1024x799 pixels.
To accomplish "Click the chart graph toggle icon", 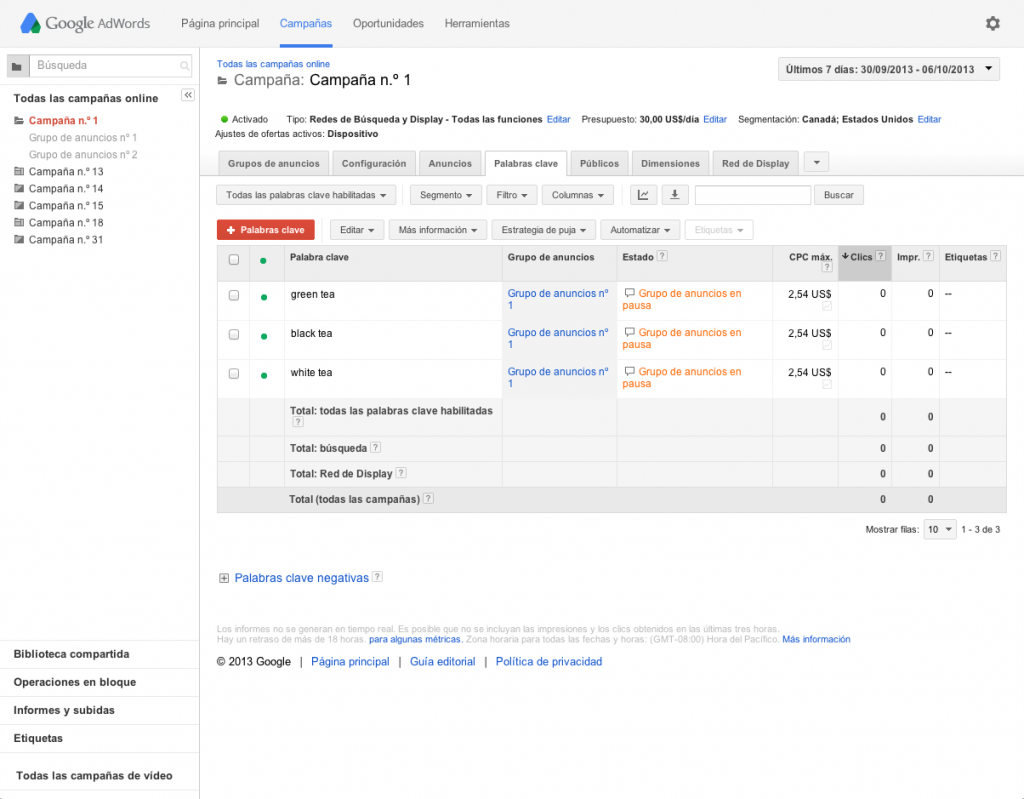I will (x=643, y=195).
